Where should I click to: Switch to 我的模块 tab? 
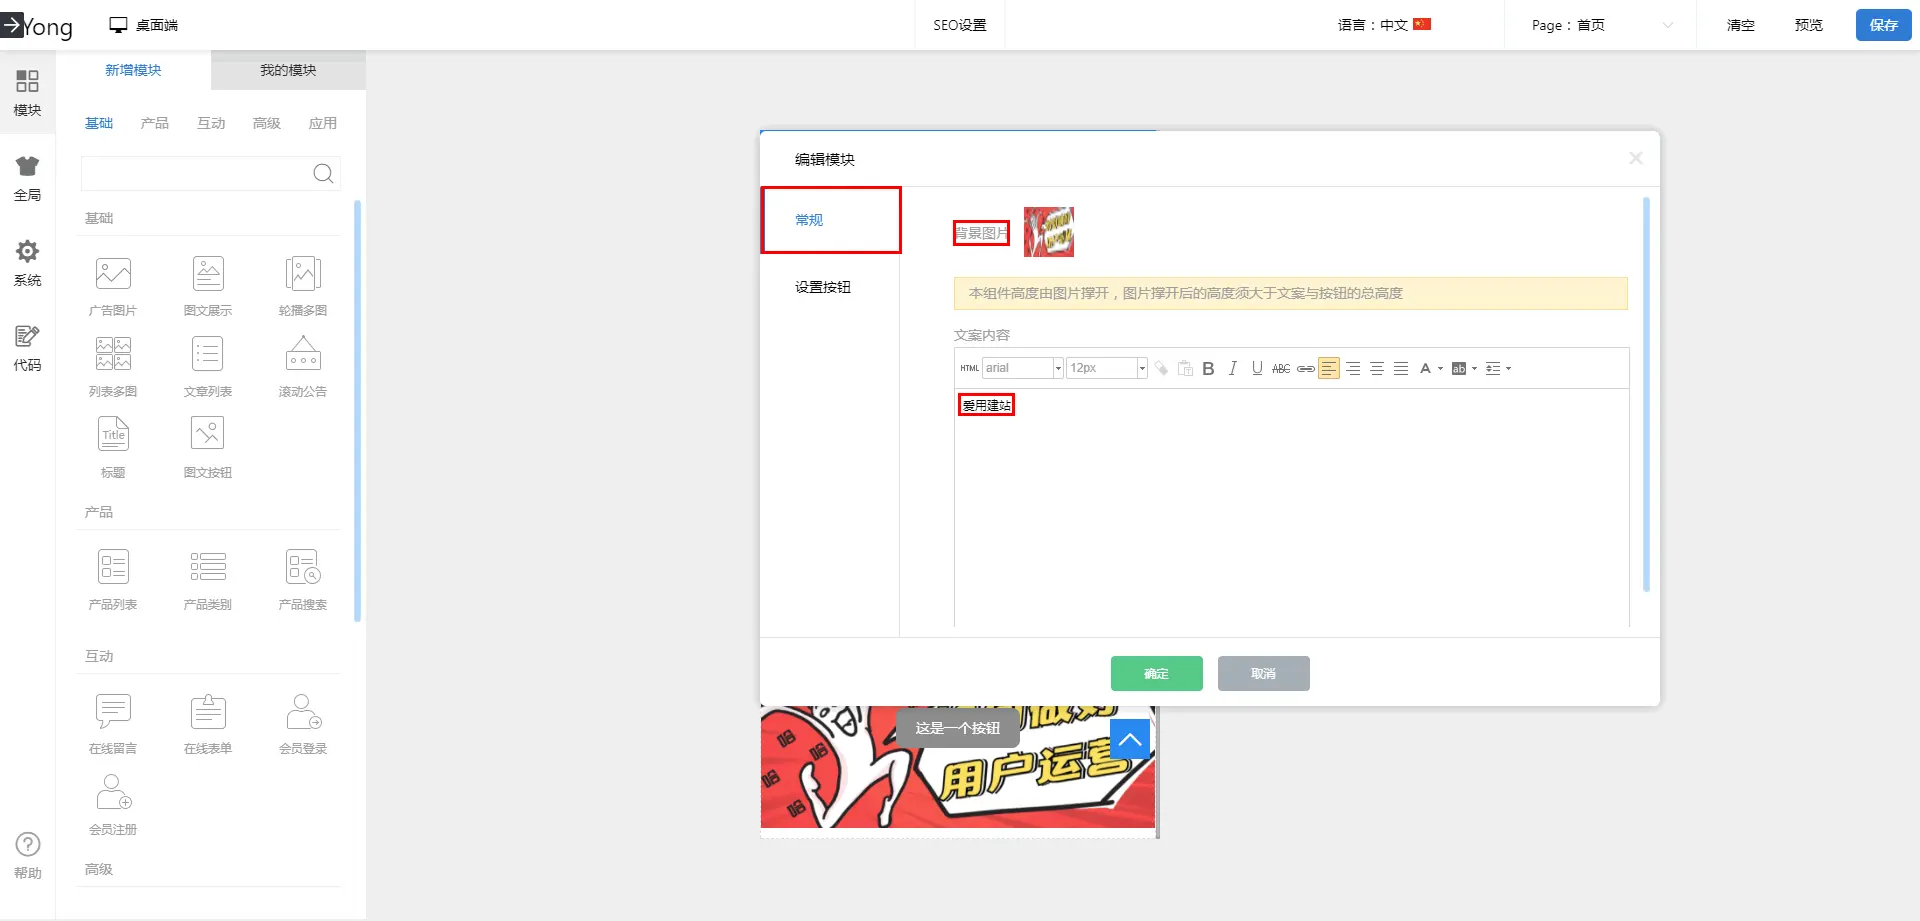(288, 70)
